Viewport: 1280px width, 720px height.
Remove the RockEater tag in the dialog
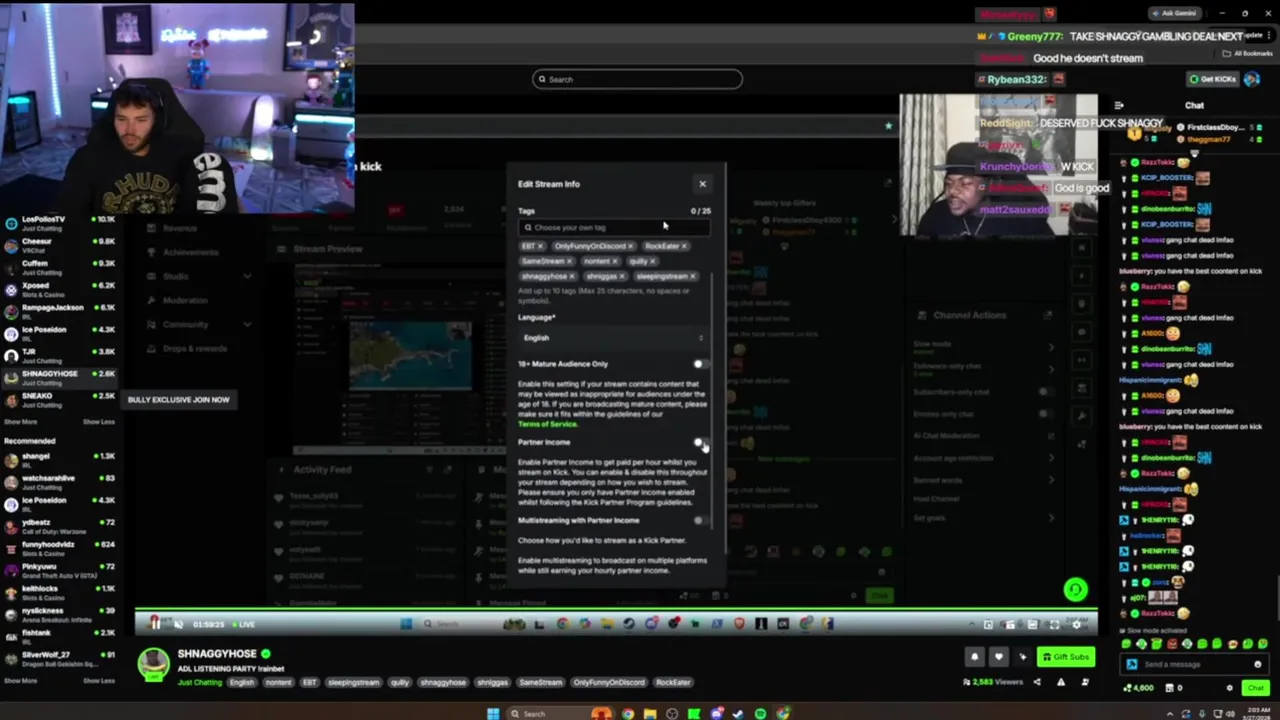pyautogui.click(x=684, y=246)
